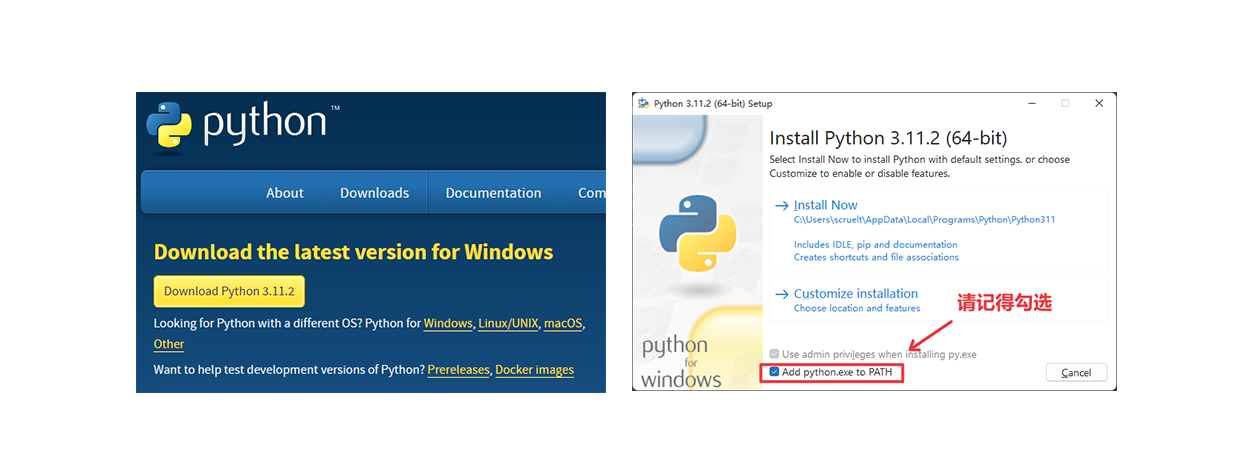Cancel the Python setup
The width and height of the screenshot is (1240, 466).
(1076, 372)
